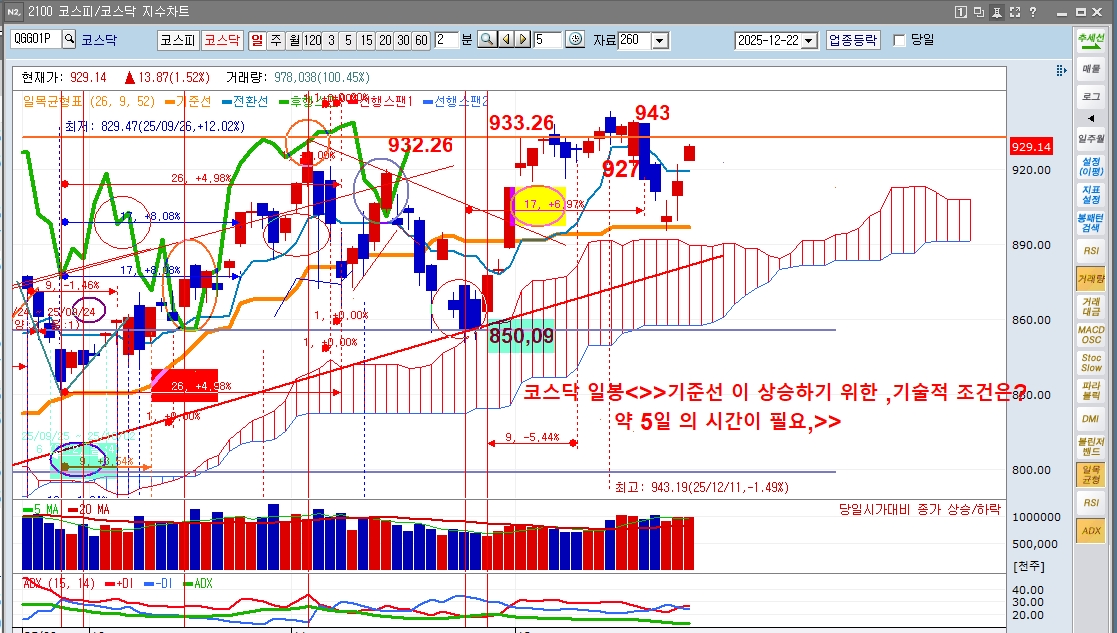
Task: Toggle the 일목균형 Ichimoku indicator
Action: pyautogui.click(x=1091, y=474)
